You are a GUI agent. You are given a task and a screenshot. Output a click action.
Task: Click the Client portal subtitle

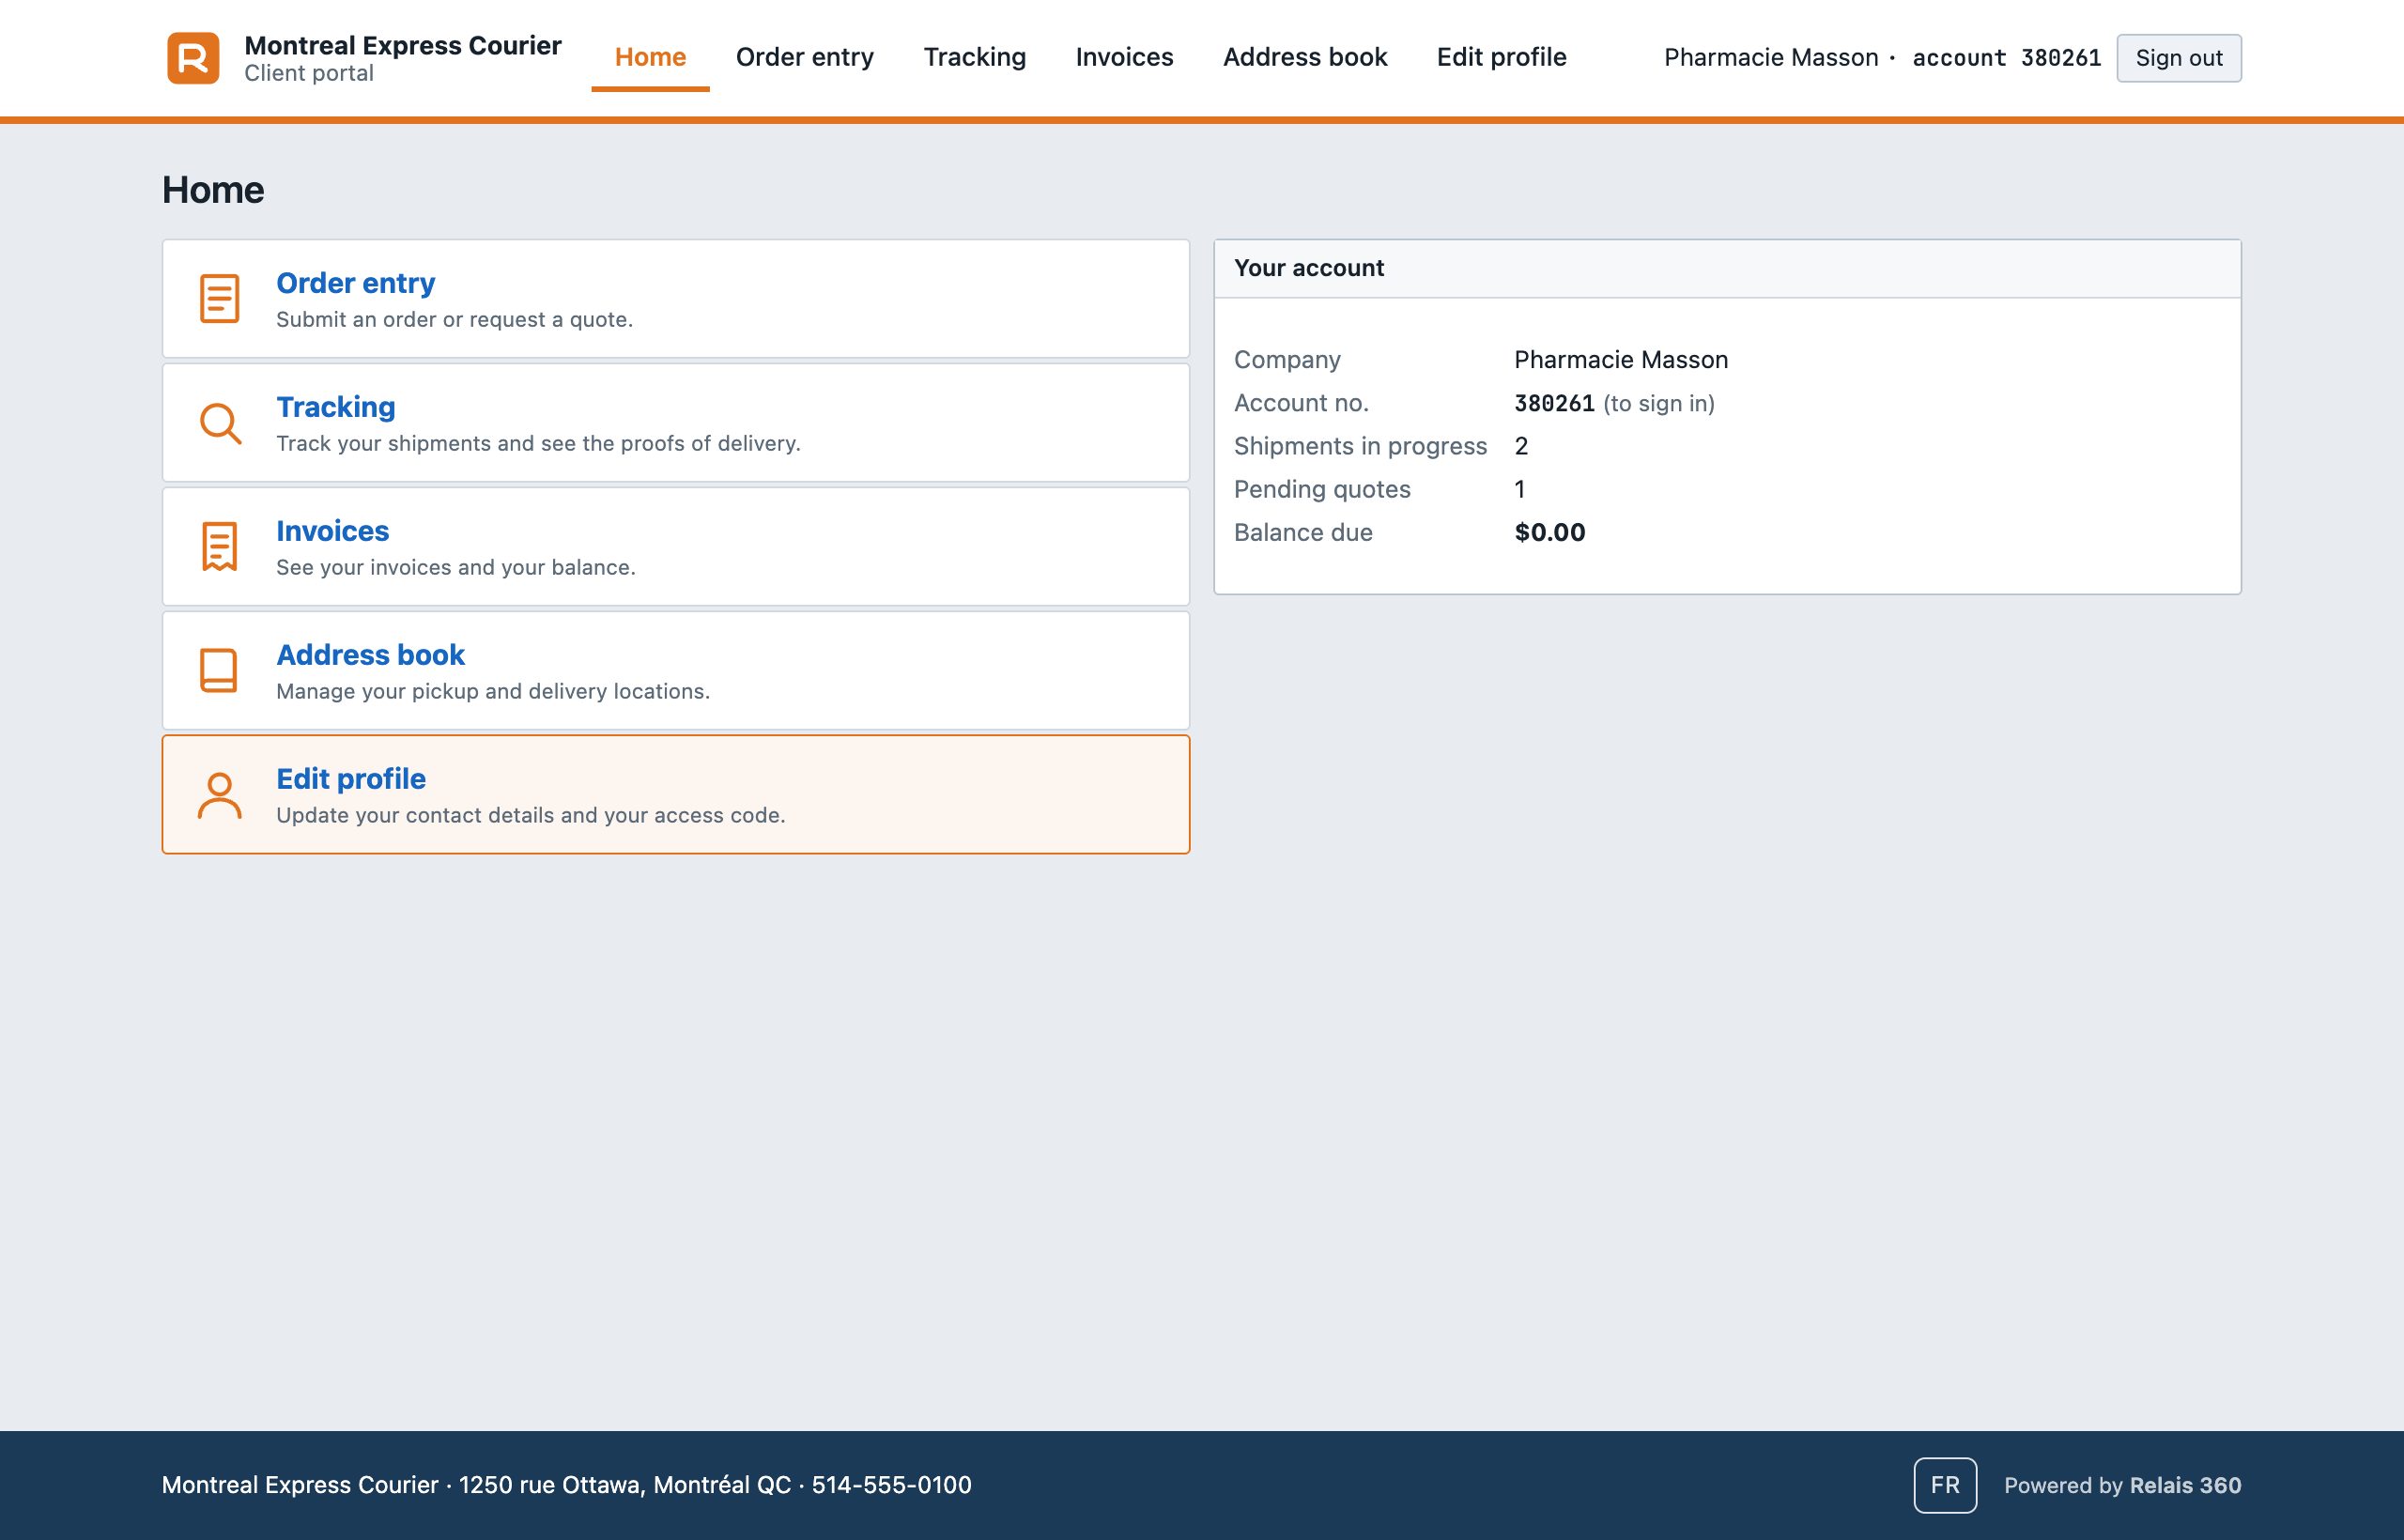tap(309, 73)
